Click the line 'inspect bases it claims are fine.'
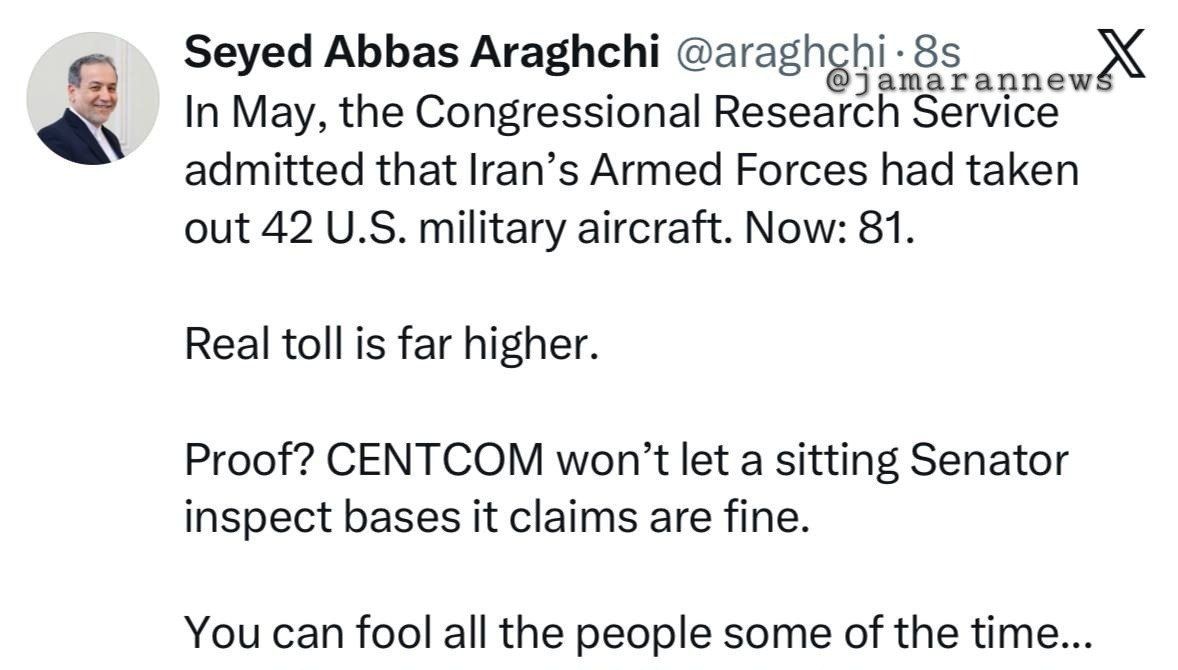Screen dimensions: 1178x670 pyautogui.click(x=497, y=518)
